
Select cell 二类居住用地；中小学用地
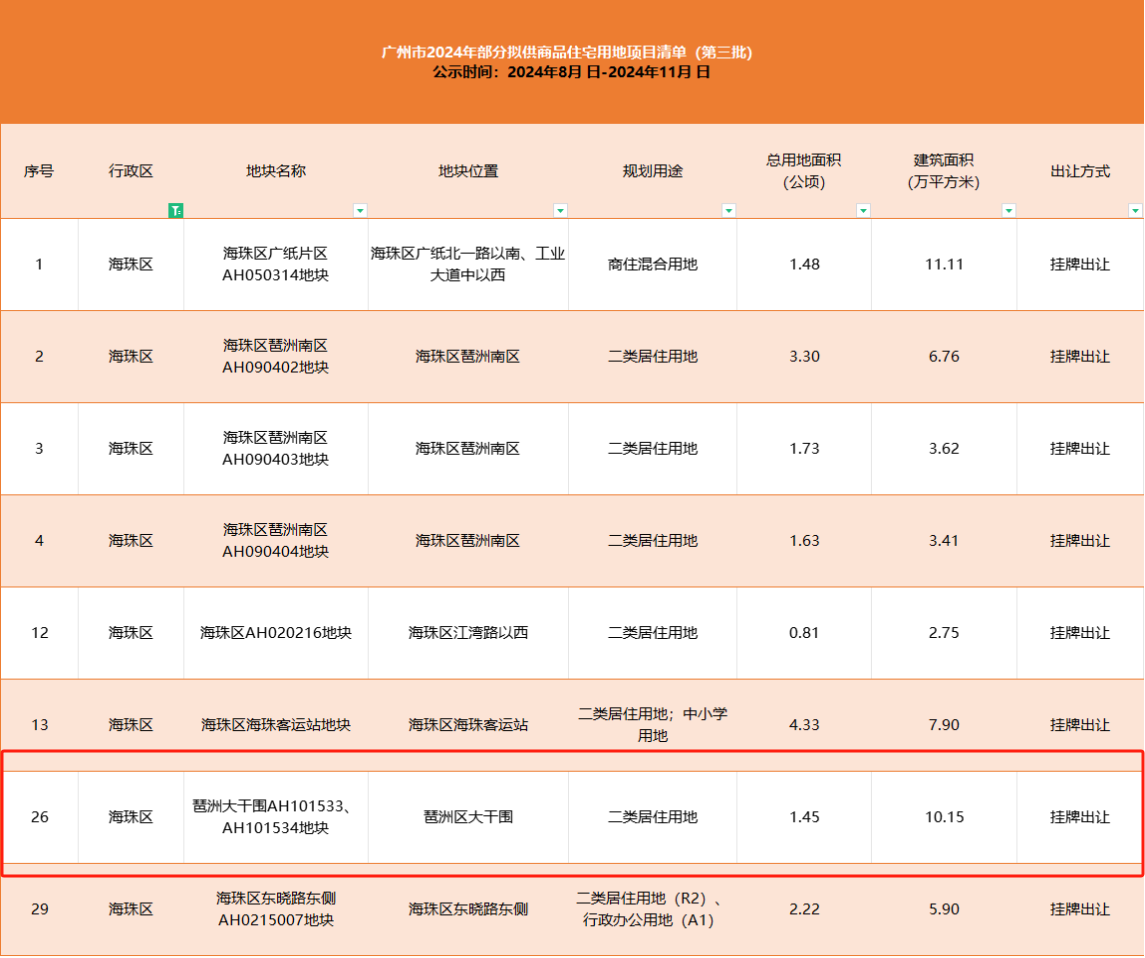pyautogui.click(x=653, y=724)
